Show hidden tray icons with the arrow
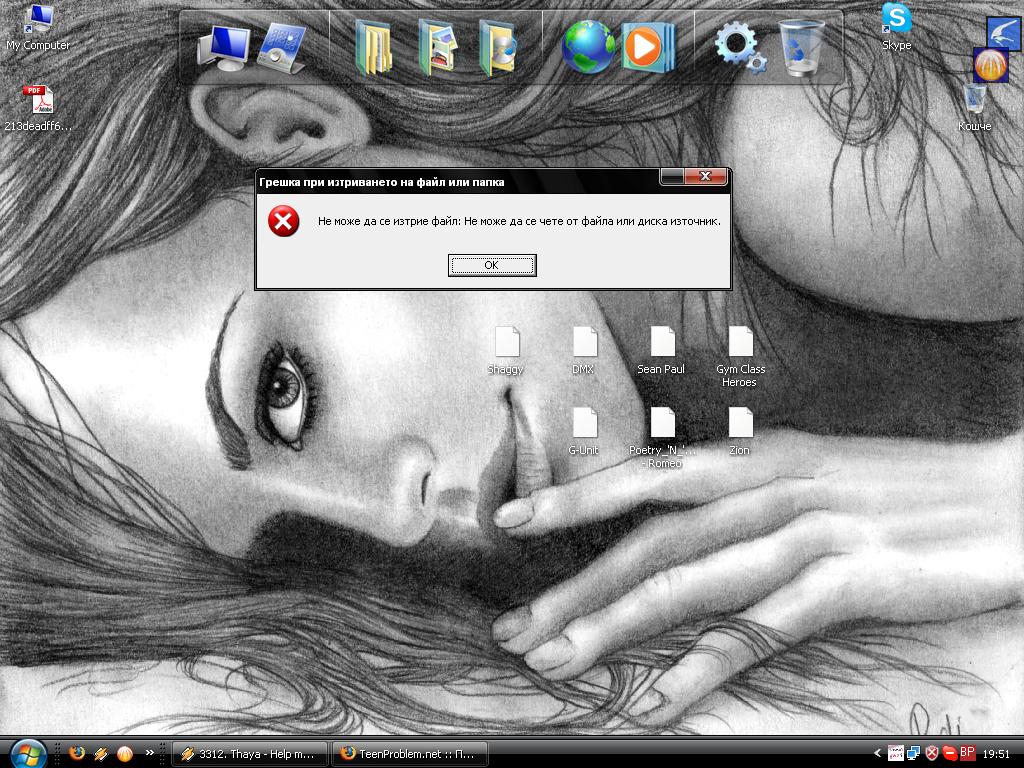 click(877, 754)
